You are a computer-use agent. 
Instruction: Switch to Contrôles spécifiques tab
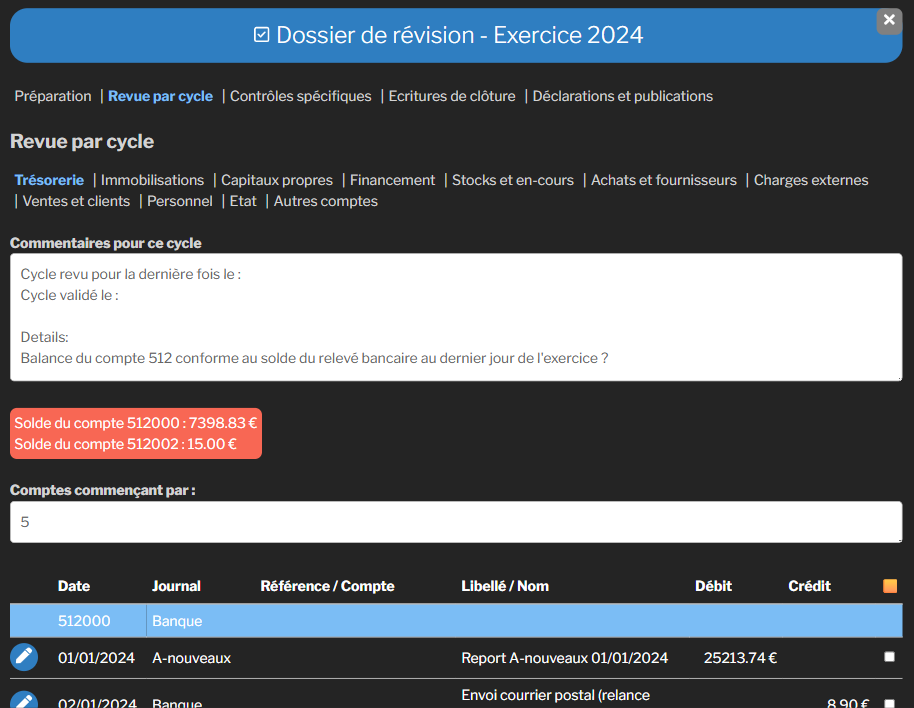300,96
